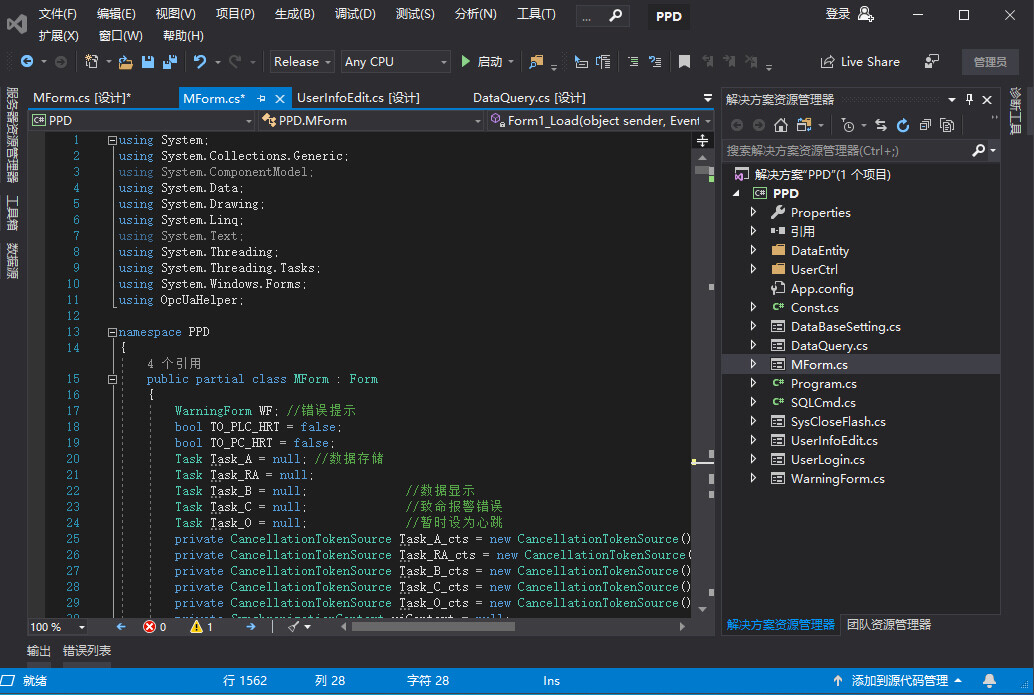Open the 调试(D) menu
Viewport: 1034px width, 695px height.
(355, 14)
